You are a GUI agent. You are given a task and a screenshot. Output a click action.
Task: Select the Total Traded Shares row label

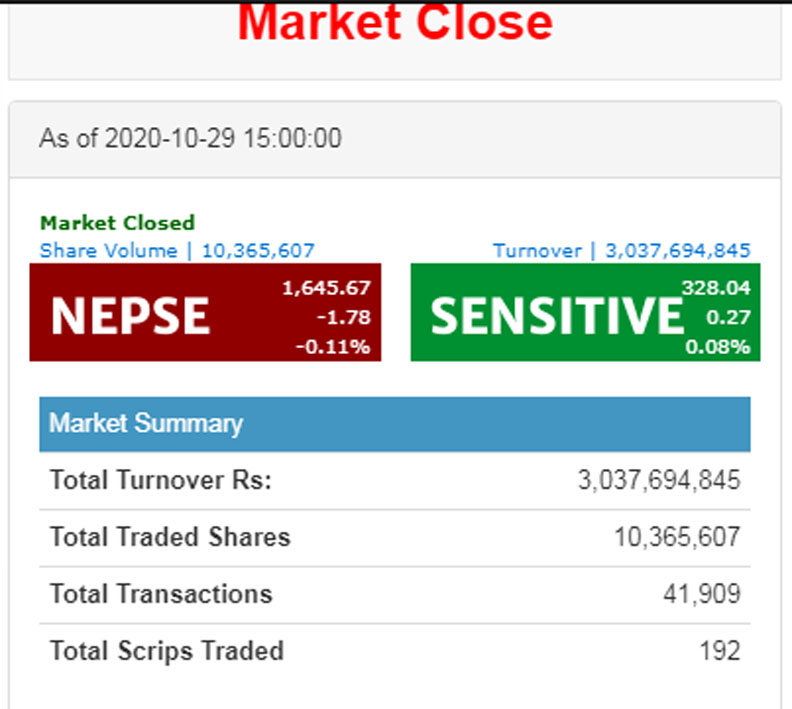tap(170, 537)
